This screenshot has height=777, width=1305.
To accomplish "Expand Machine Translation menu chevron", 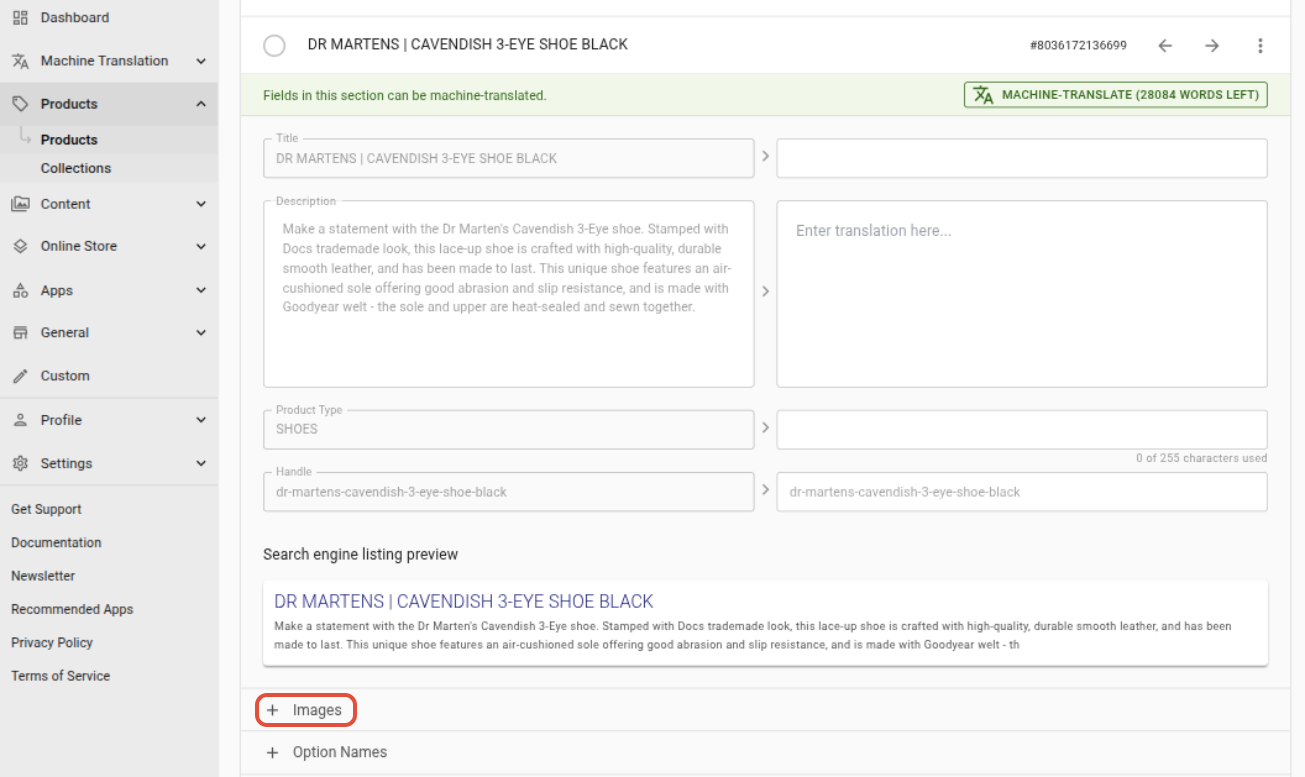I will 201,61.
